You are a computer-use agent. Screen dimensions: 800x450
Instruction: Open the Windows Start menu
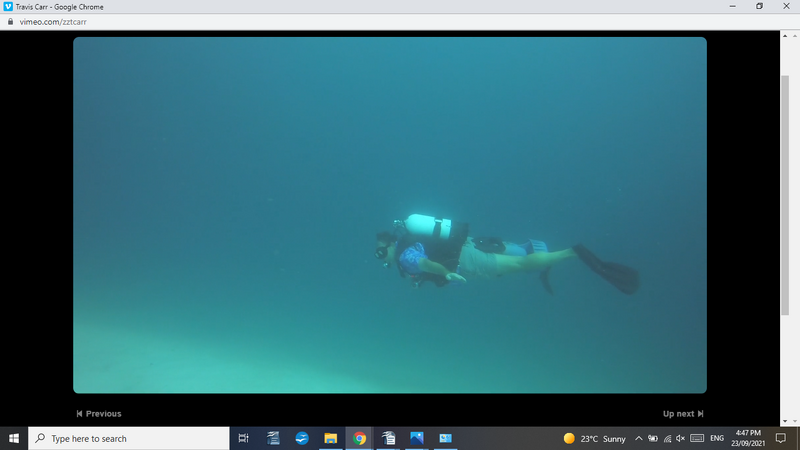pos(14,438)
